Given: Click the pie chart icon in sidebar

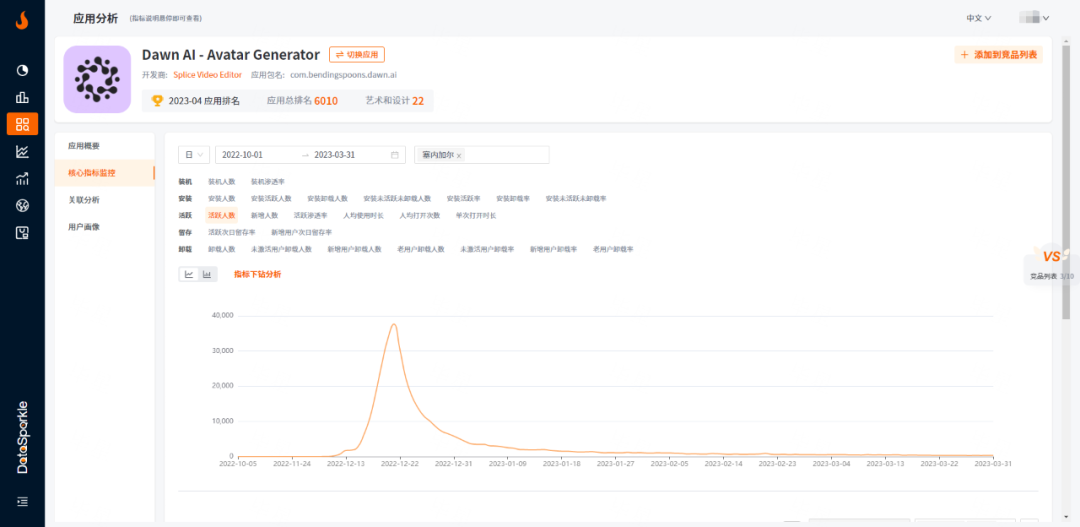Looking at the screenshot, I should point(22,70).
